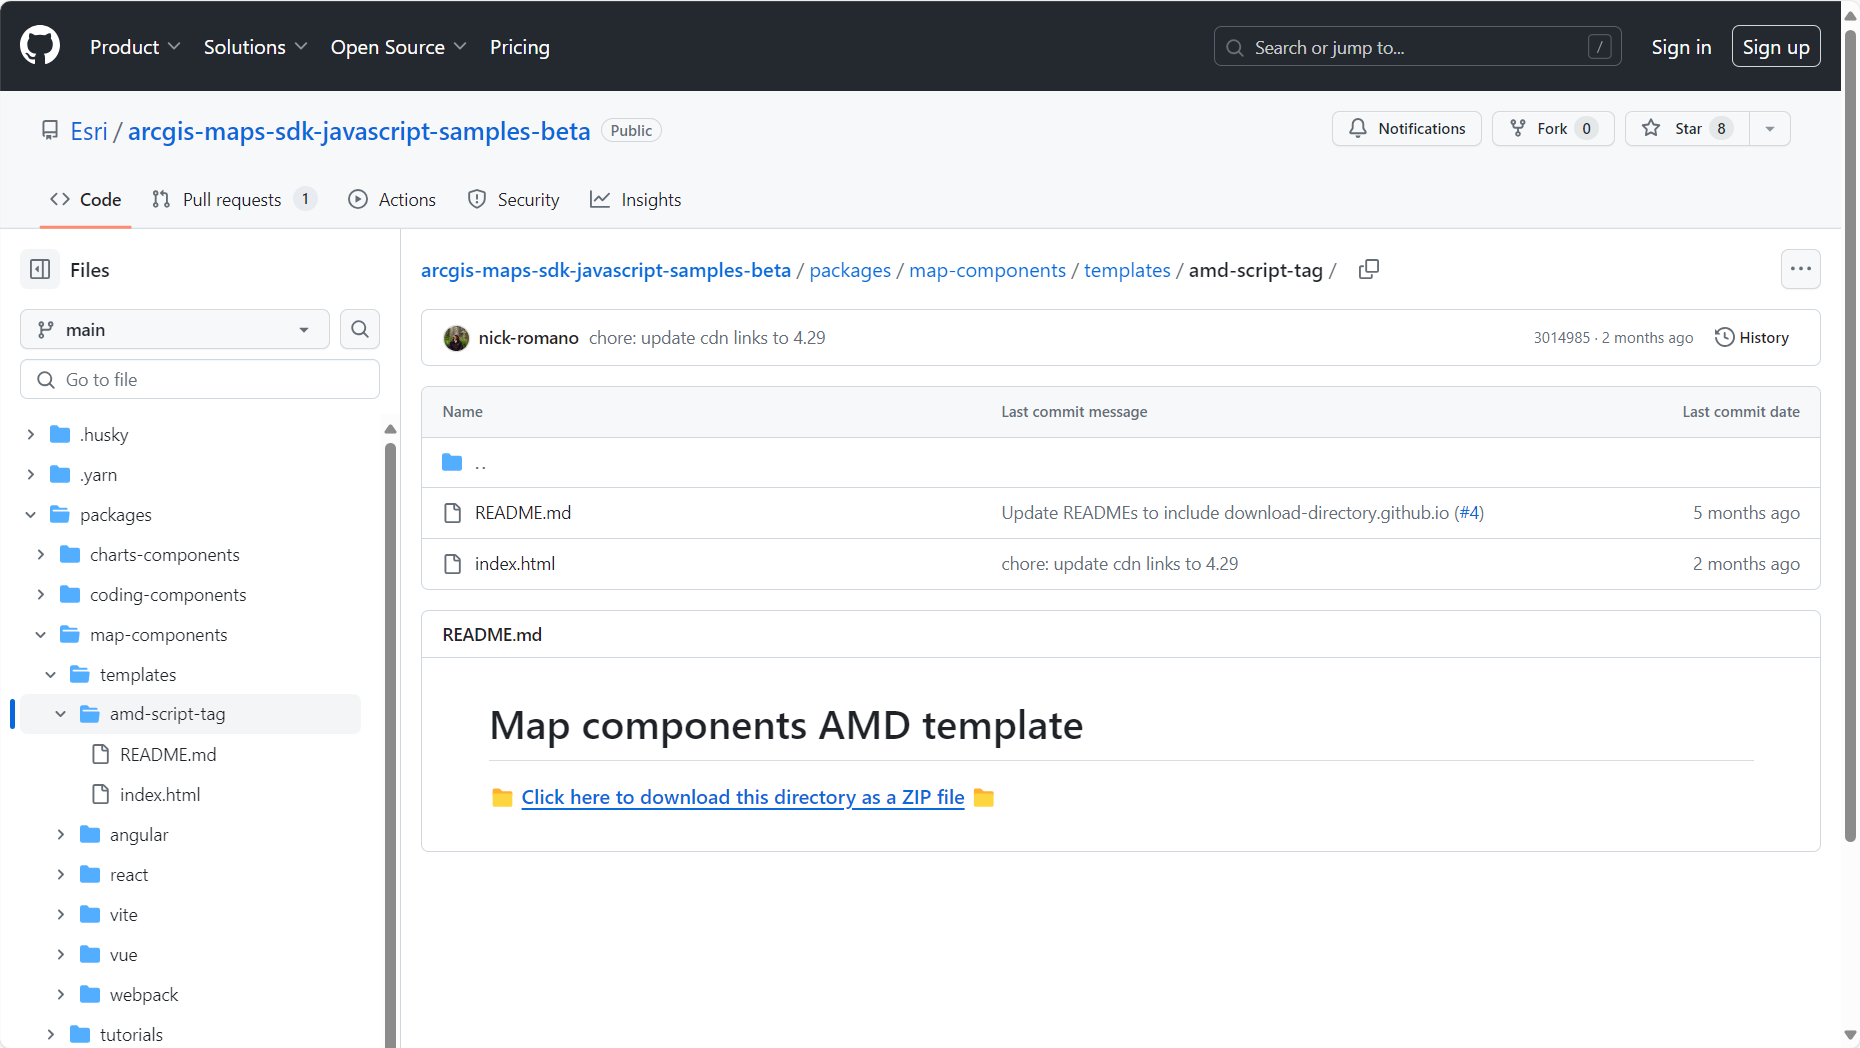This screenshot has height=1048, width=1860.
Task: Open the Esri organization link
Action: pos(89,131)
